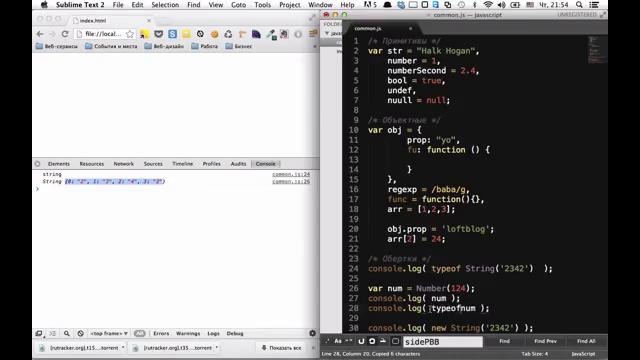Open macOS Spotlight search icon
This screenshot has width=640, height=360.
point(579,5)
